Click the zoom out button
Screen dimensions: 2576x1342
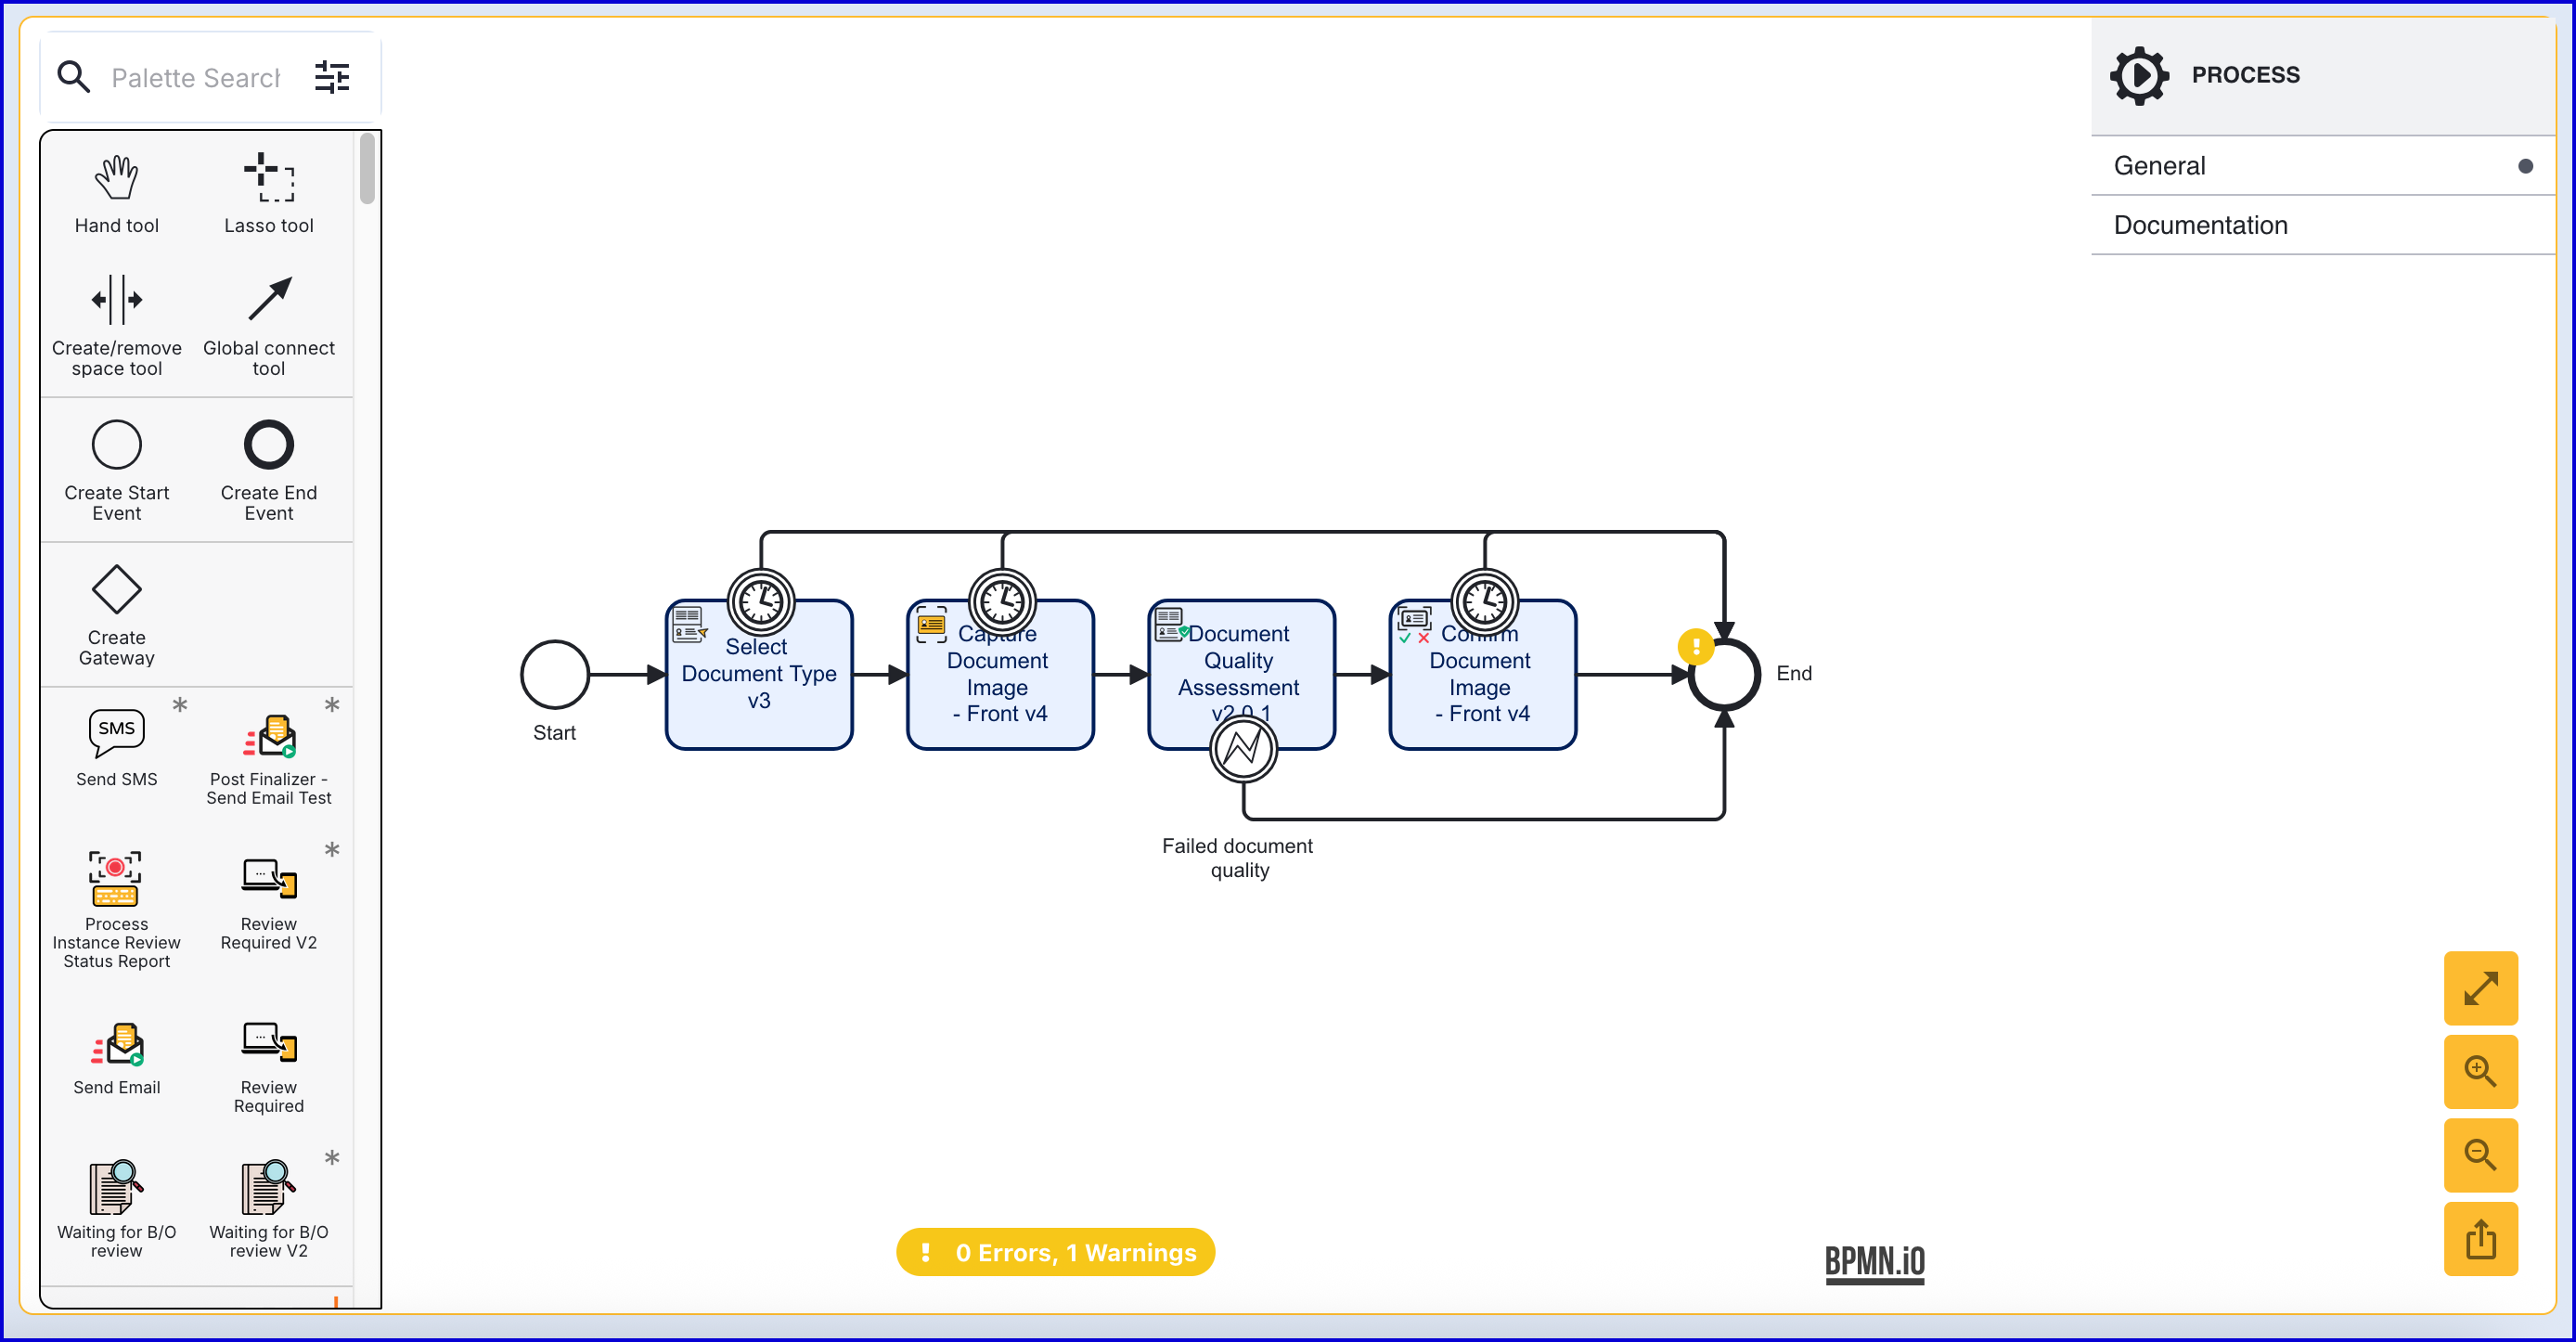pos(2480,1155)
